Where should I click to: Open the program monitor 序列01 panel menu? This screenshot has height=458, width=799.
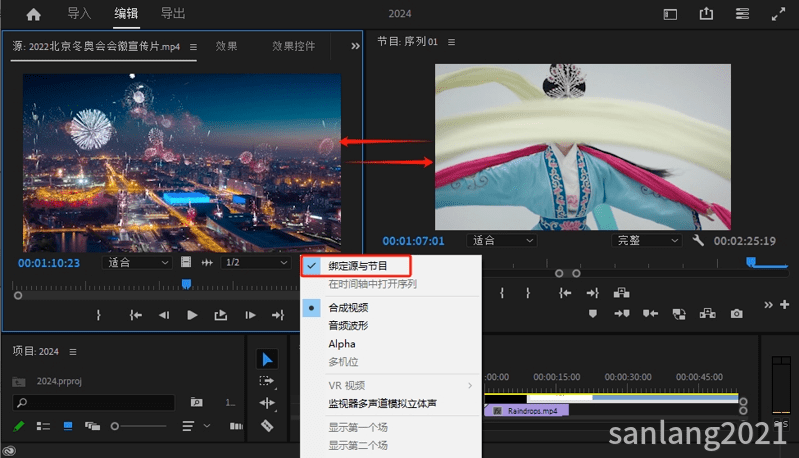pyautogui.click(x=451, y=42)
